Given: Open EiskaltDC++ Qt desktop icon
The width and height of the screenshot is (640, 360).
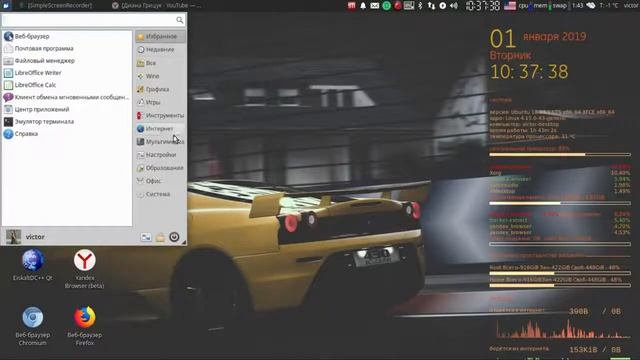Looking at the screenshot, I should (33, 265).
